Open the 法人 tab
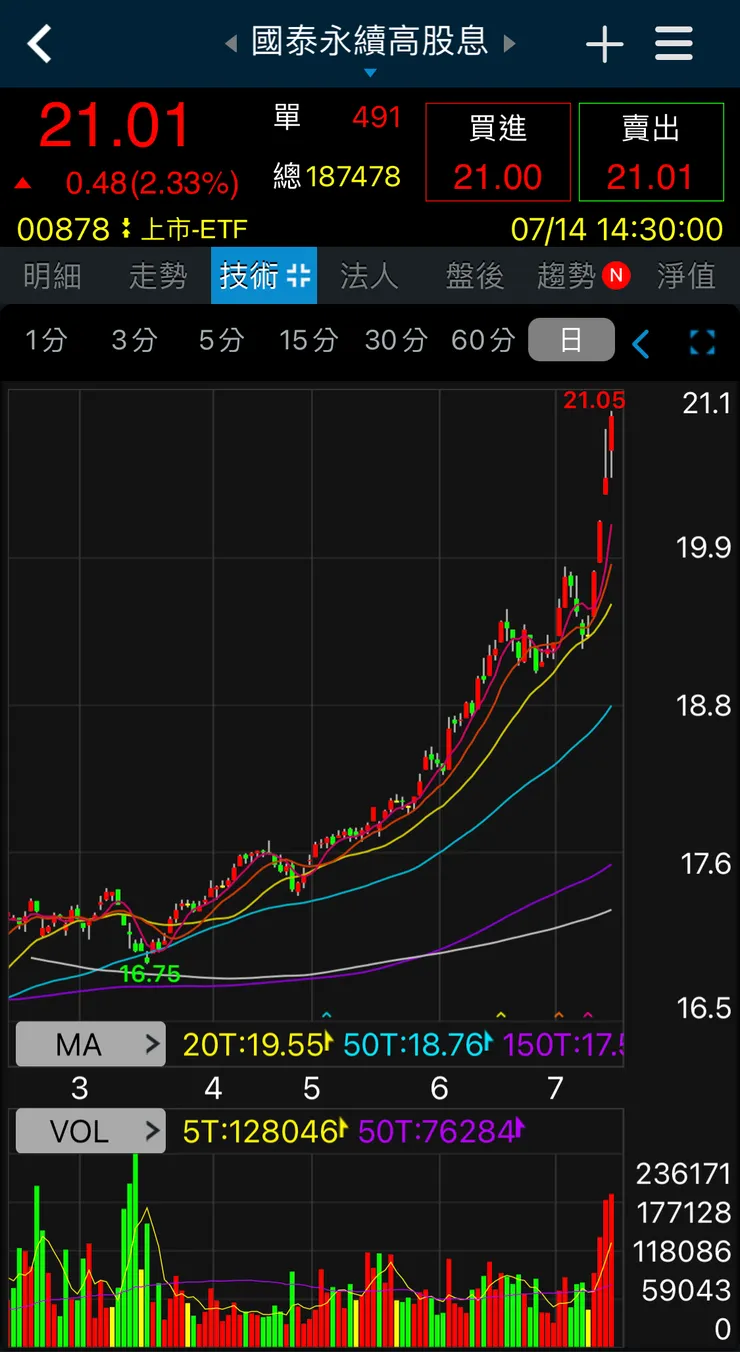The image size is (740, 1352). pyautogui.click(x=369, y=276)
